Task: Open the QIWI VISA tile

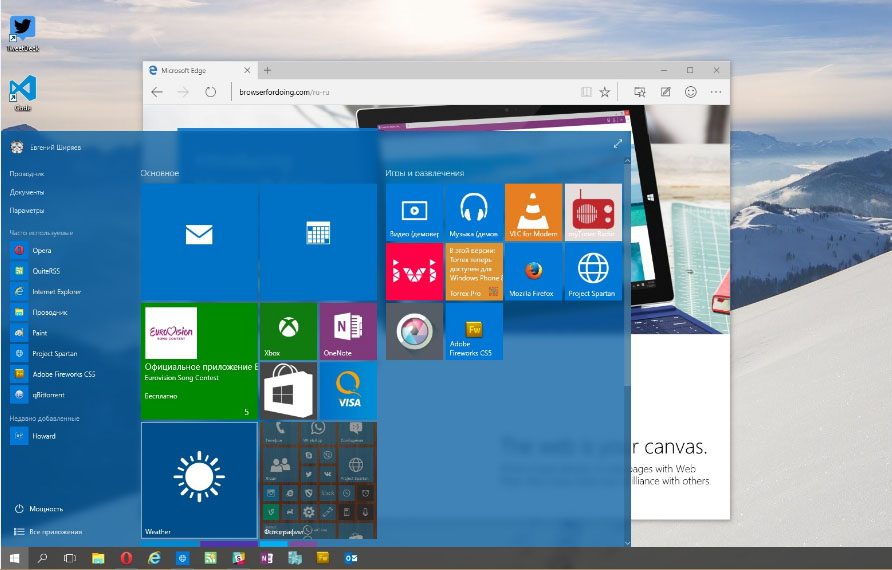Action: 348,391
